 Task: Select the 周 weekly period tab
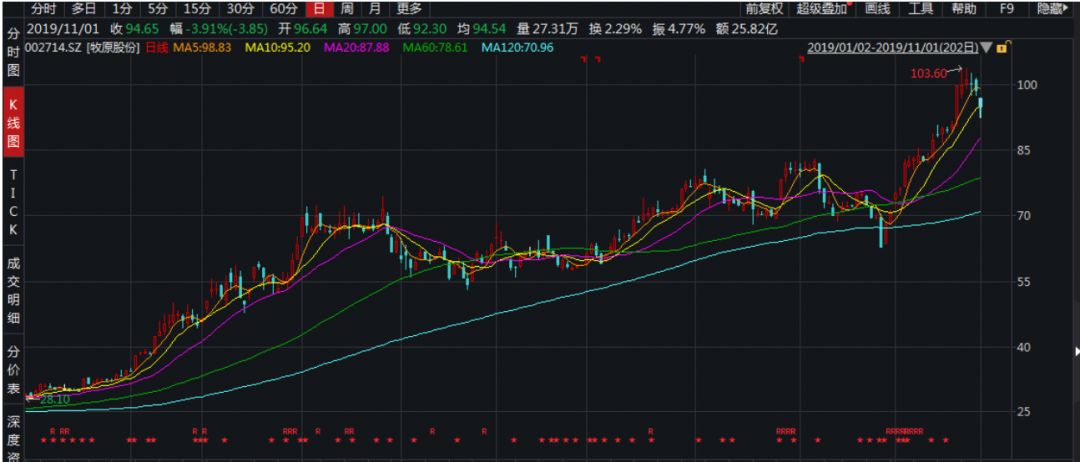(347, 9)
